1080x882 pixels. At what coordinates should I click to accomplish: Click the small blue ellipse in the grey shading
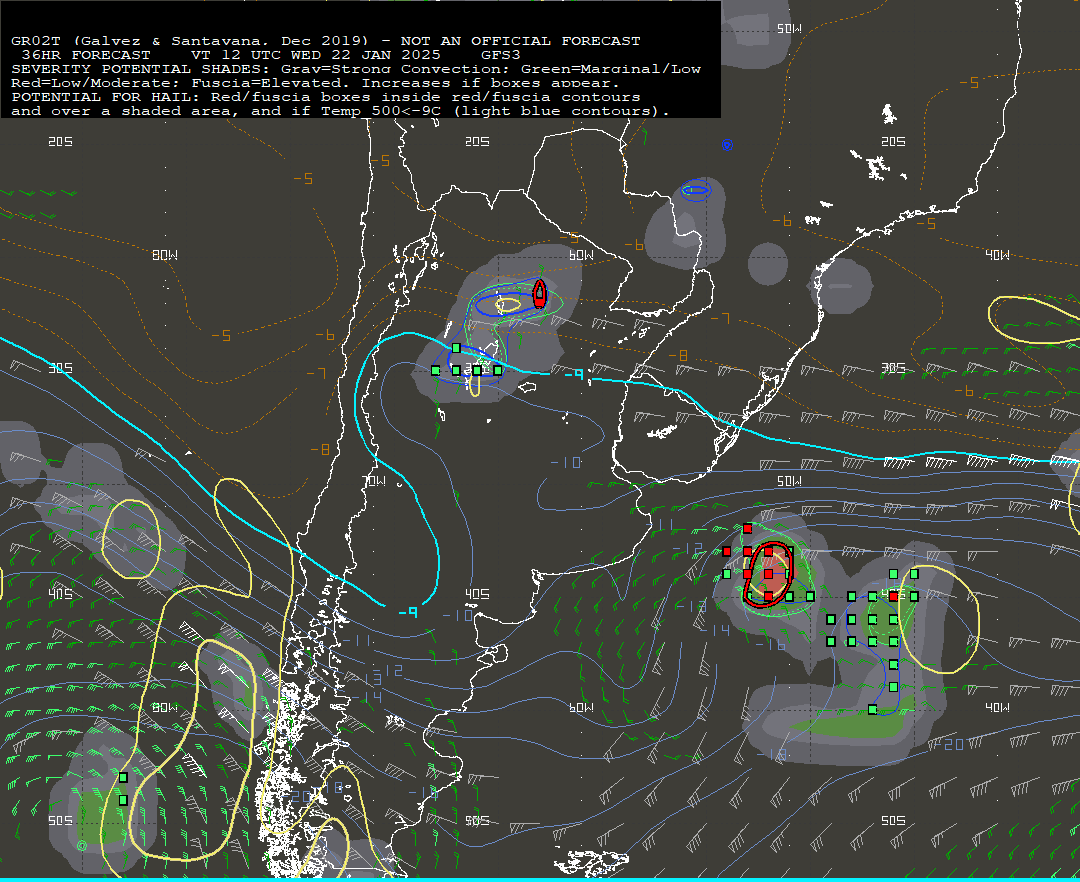[x=696, y=191]
